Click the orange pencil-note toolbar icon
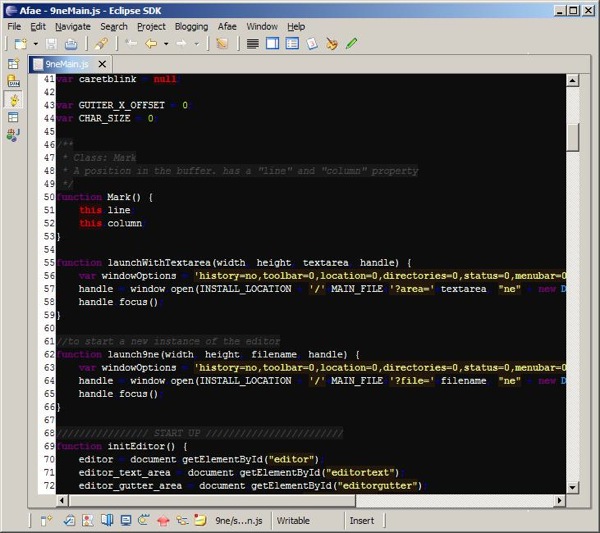The image size is (600, 533). point(222,44)
